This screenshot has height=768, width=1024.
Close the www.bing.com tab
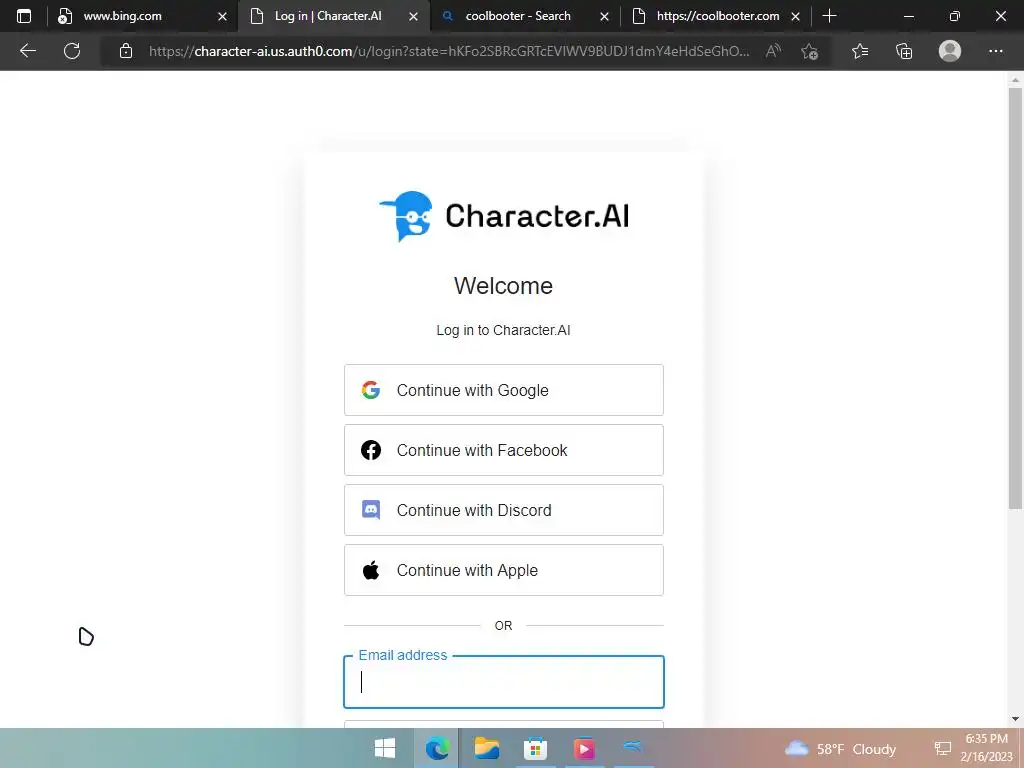222,16
